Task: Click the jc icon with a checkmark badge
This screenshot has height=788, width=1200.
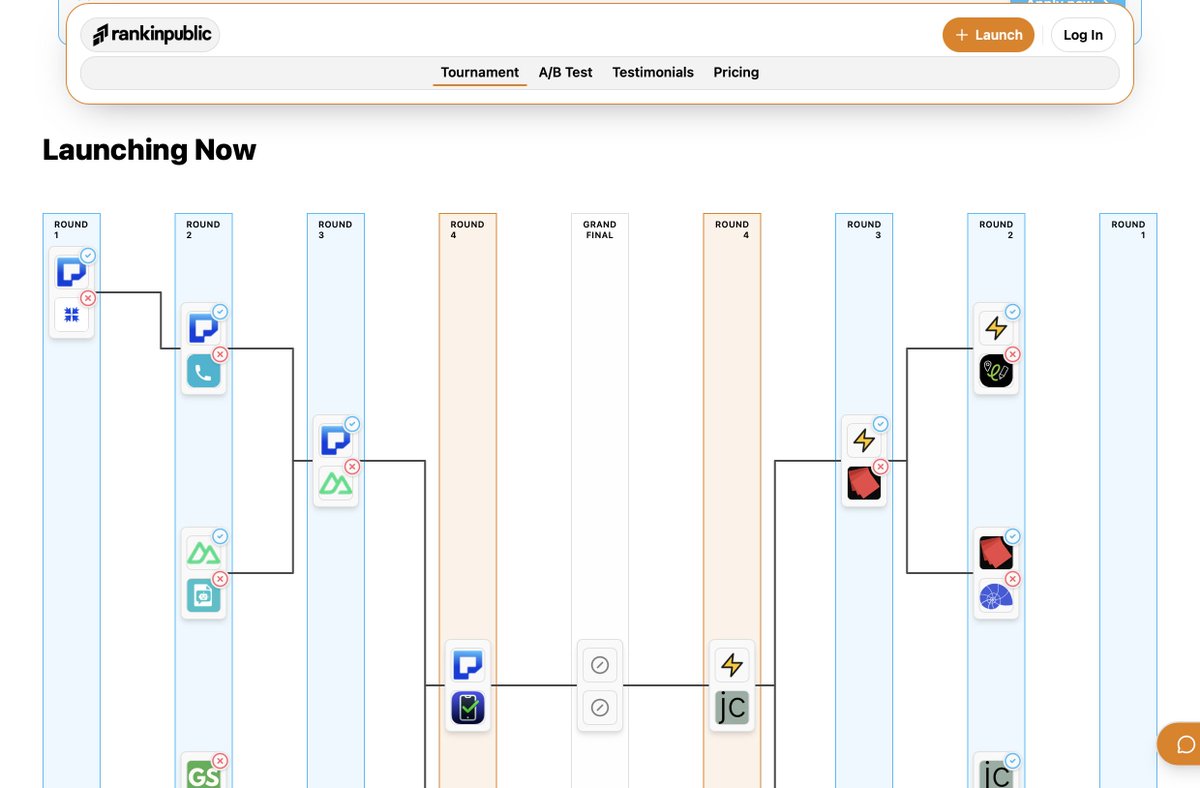Action: tap(996, 774)
